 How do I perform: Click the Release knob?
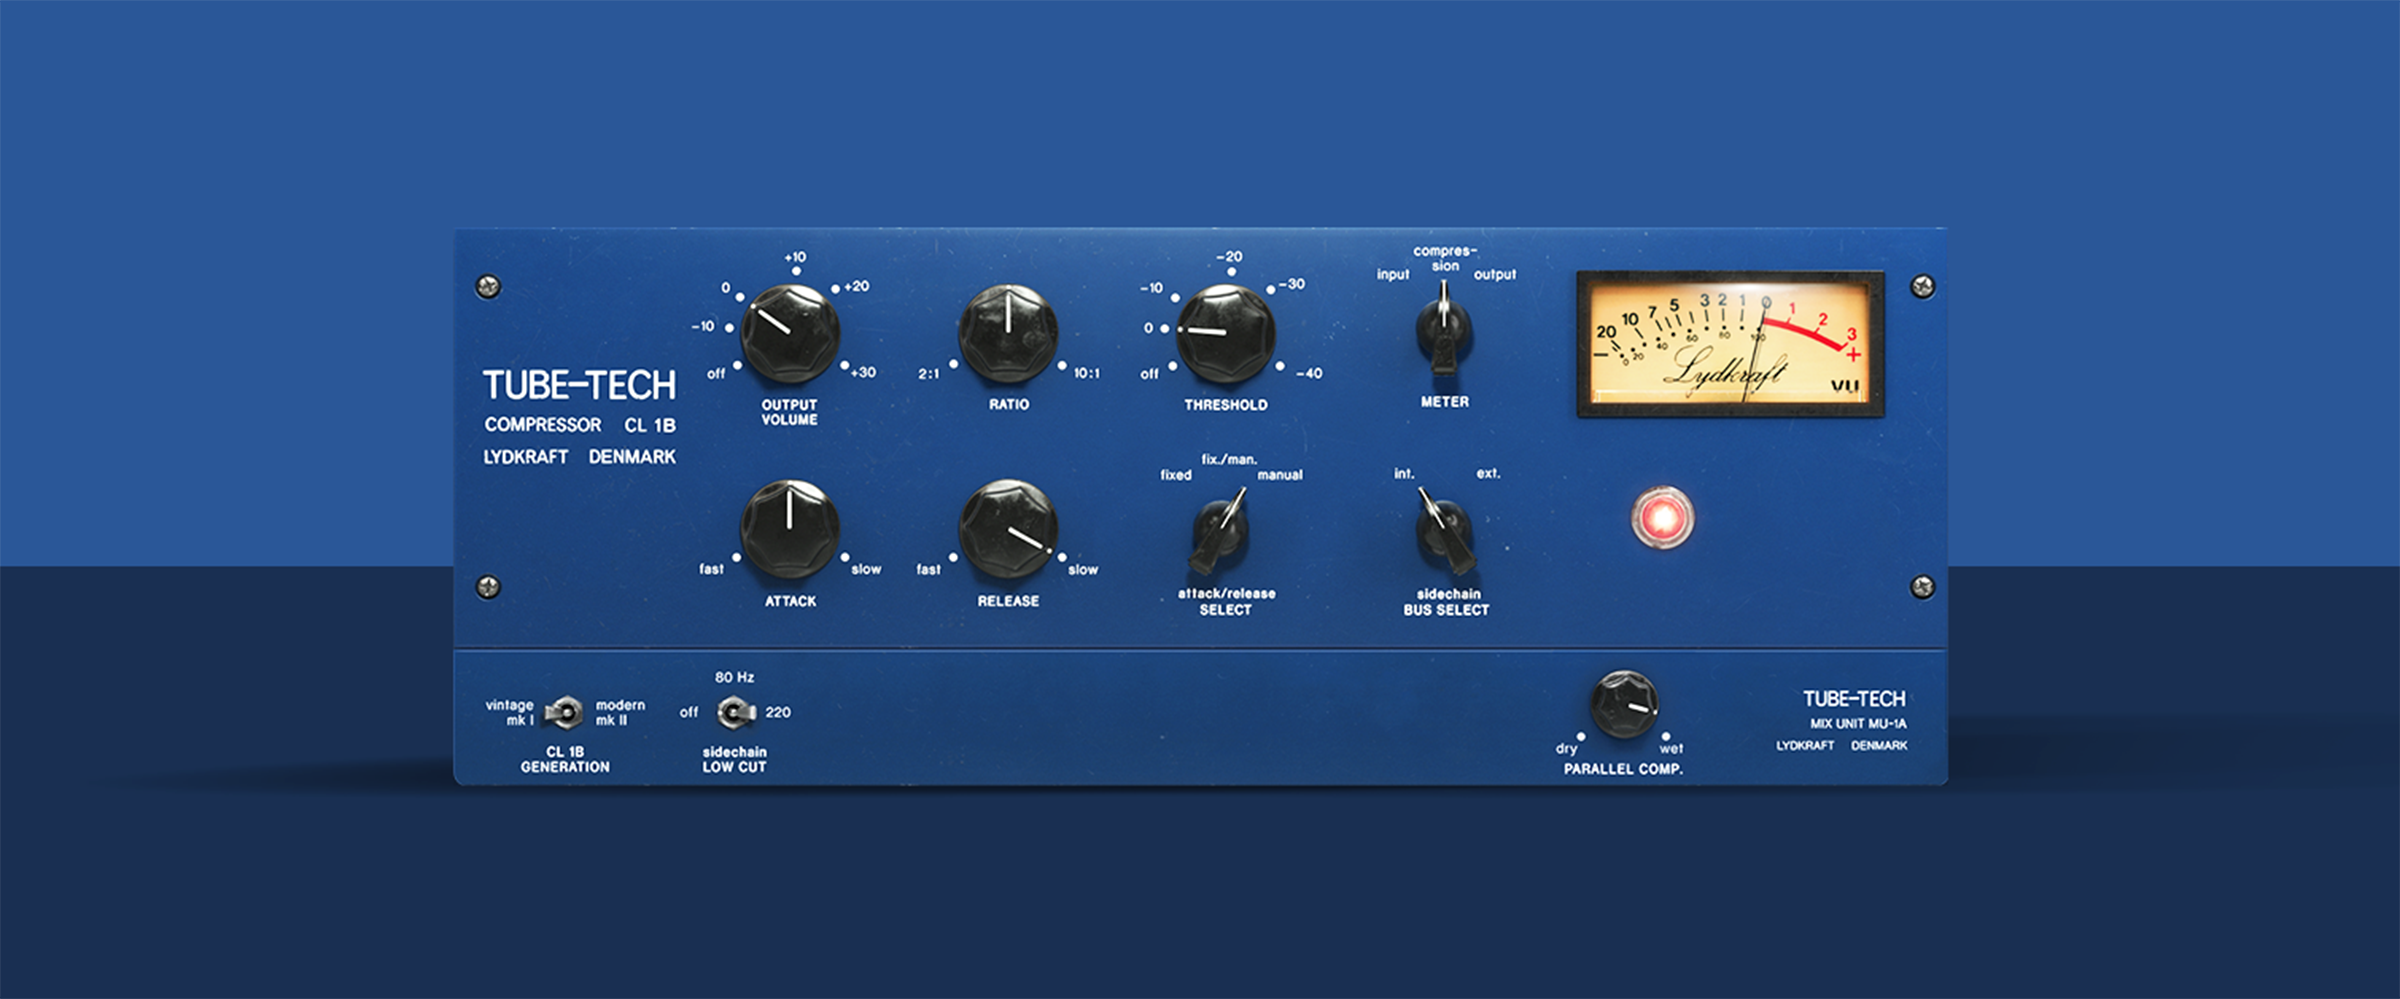click(x=1008, y=528)
